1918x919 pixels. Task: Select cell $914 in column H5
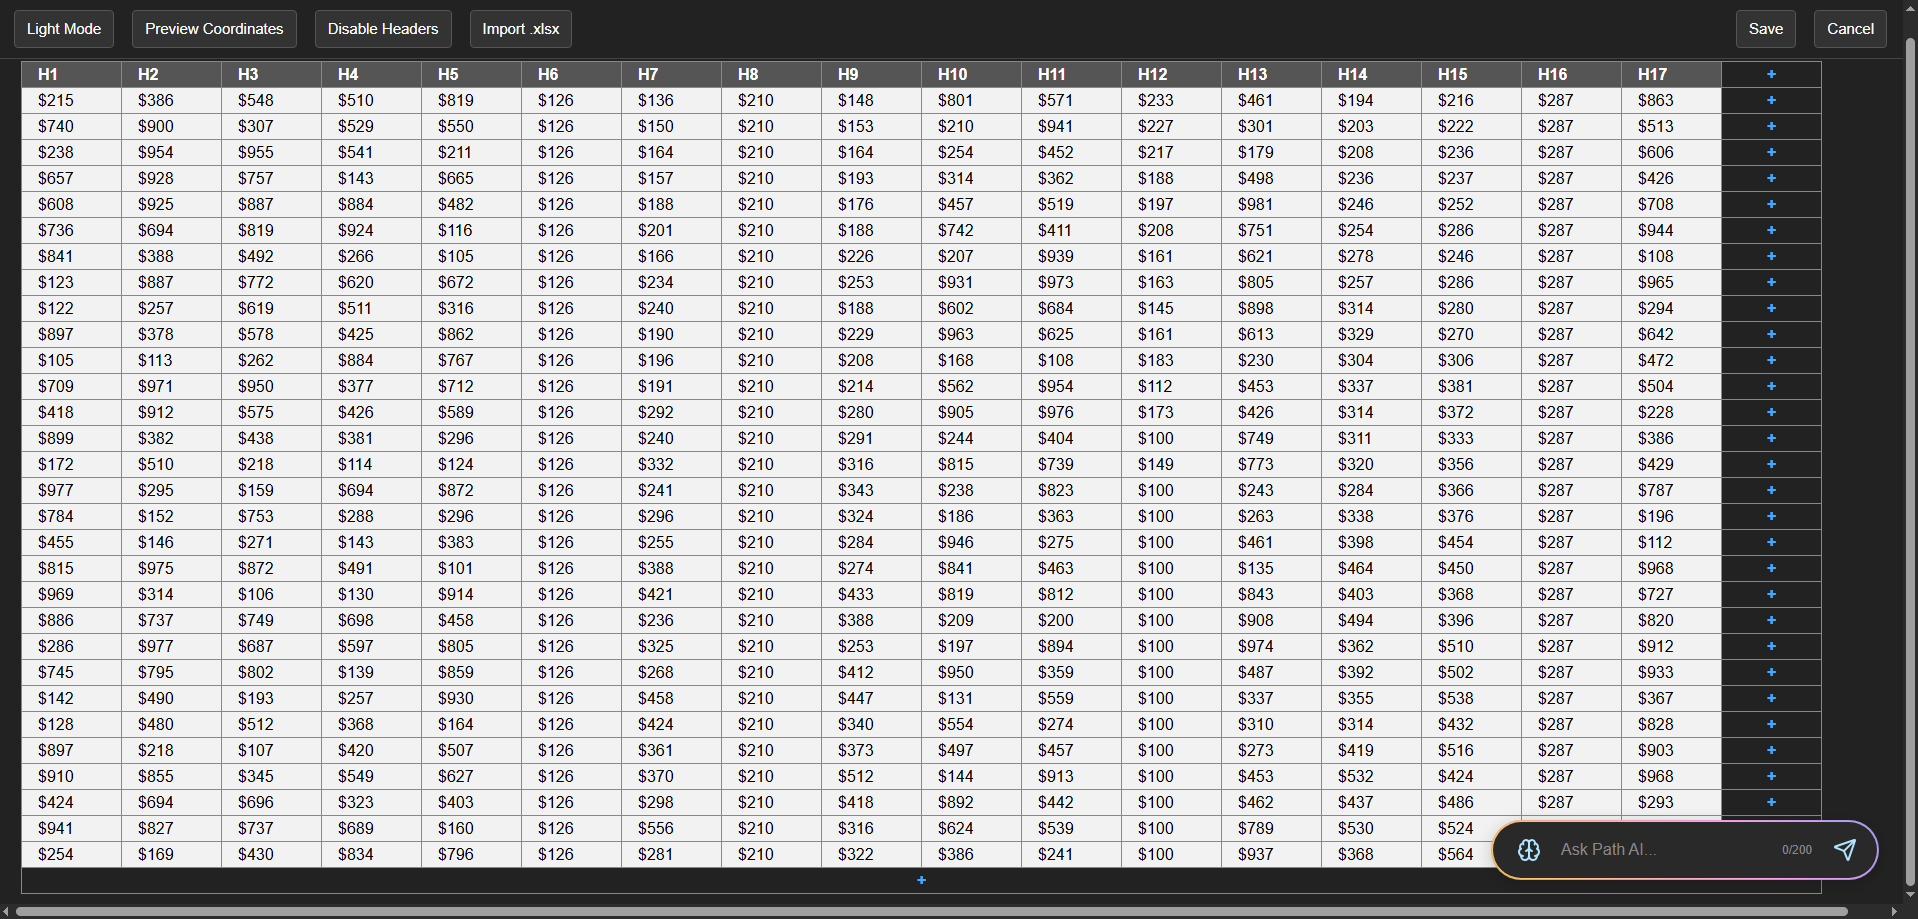click(x=472, y=594)
